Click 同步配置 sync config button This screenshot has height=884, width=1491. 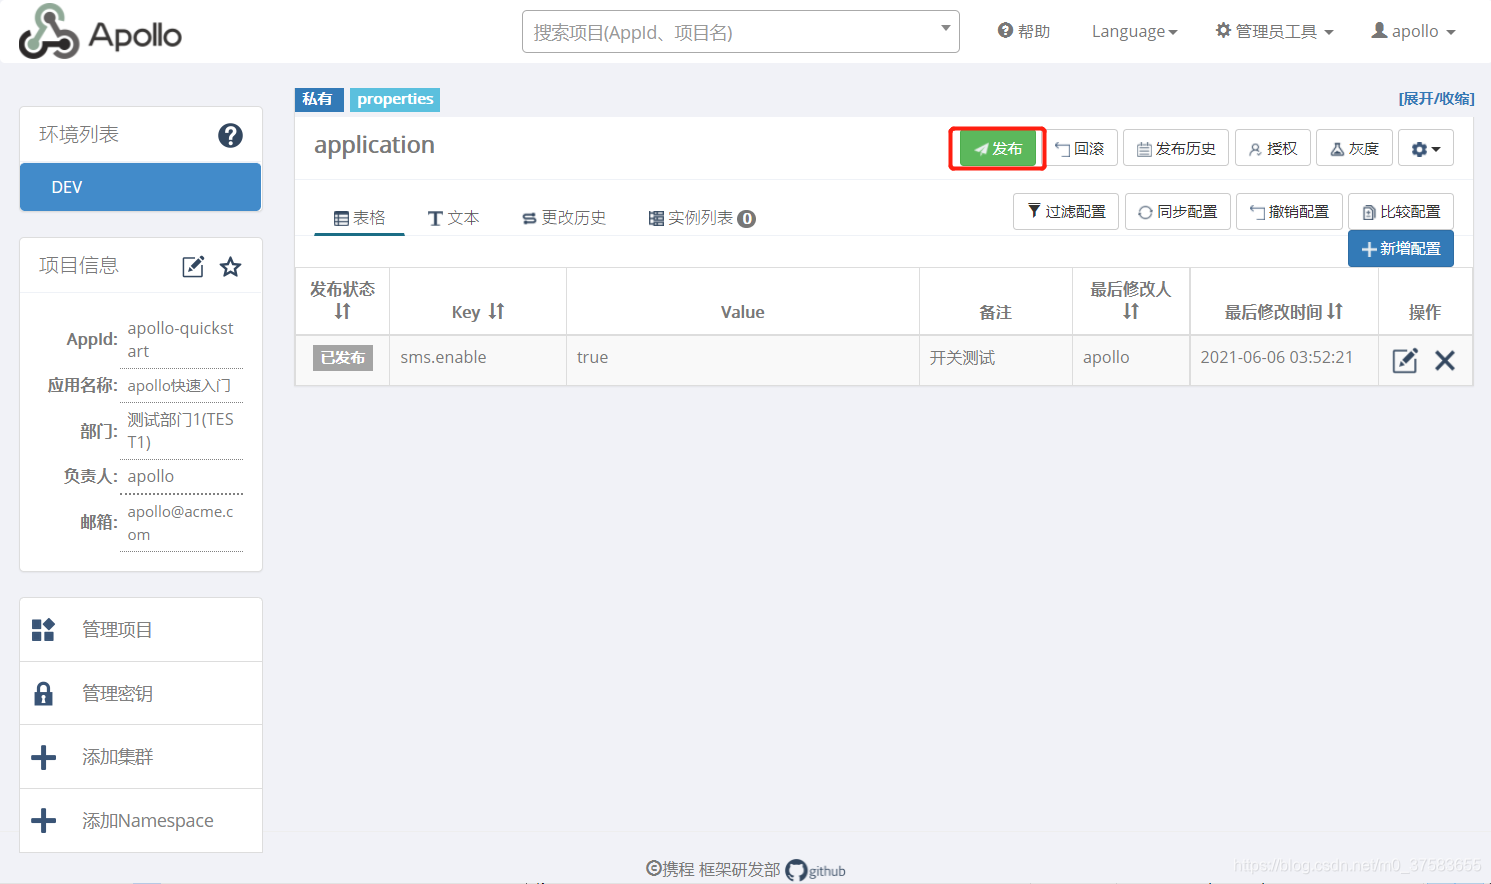click(1178, 212)
